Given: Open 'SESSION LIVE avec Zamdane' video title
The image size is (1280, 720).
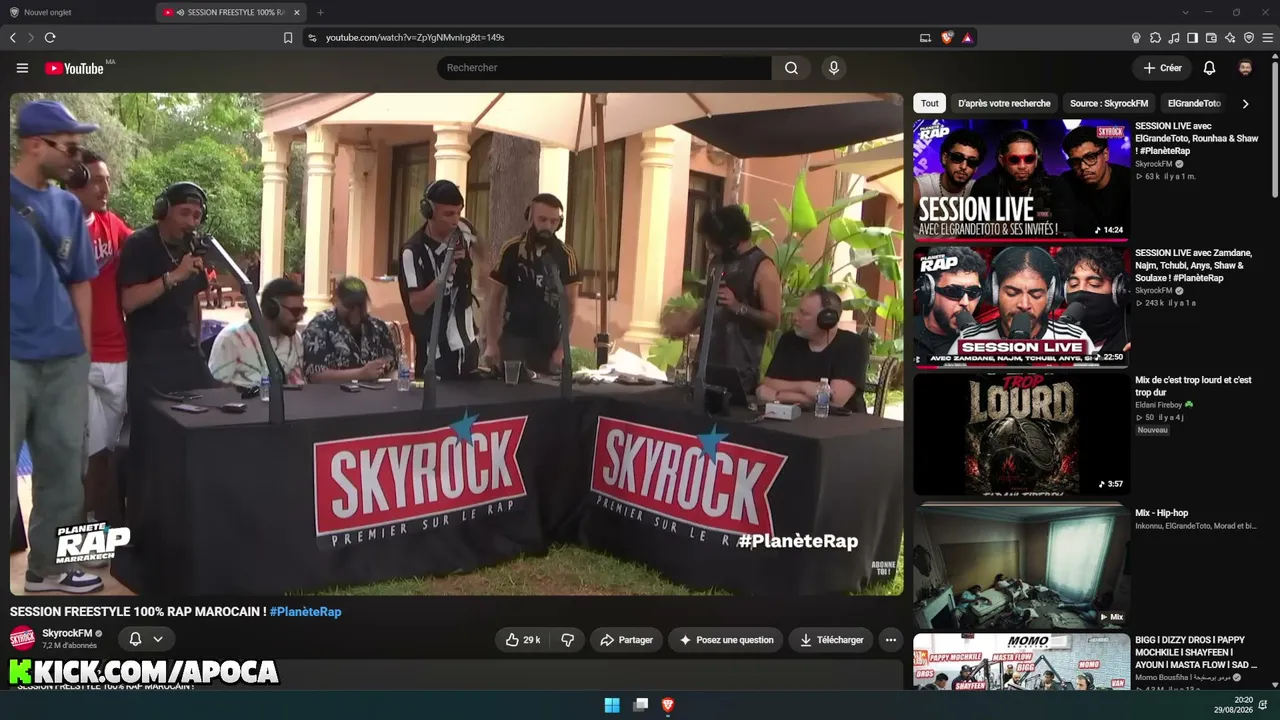Looking at the screenshot, I should click(x=1194, y=265).
